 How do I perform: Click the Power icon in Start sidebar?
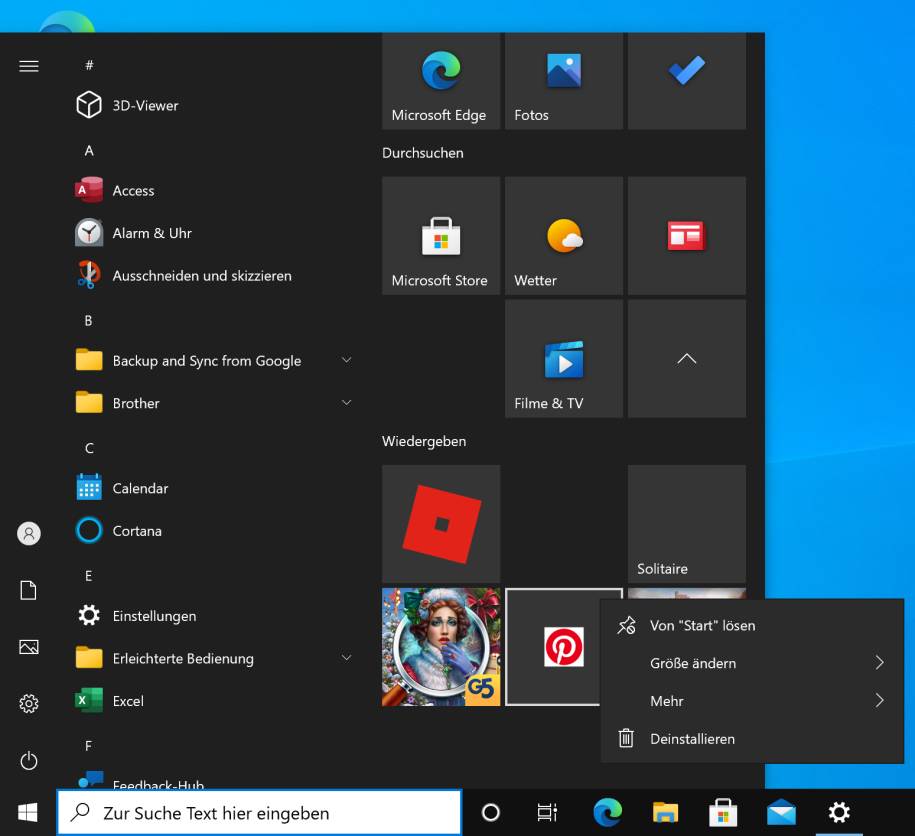[x=29, y=761]
